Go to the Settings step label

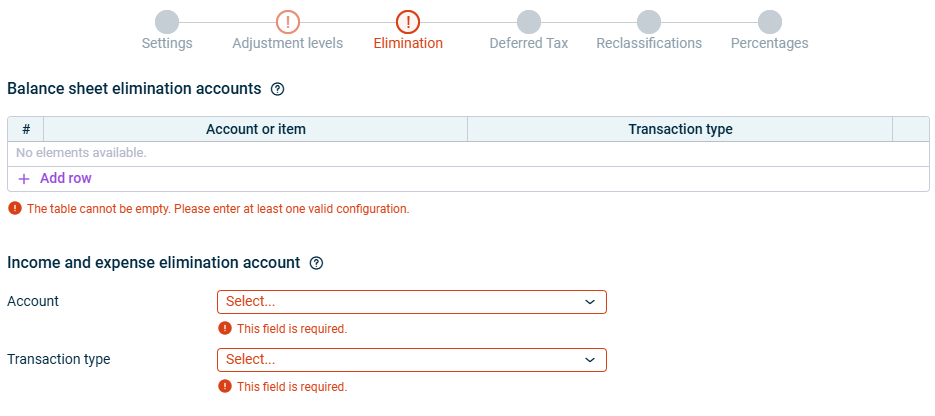pos(167,44)
